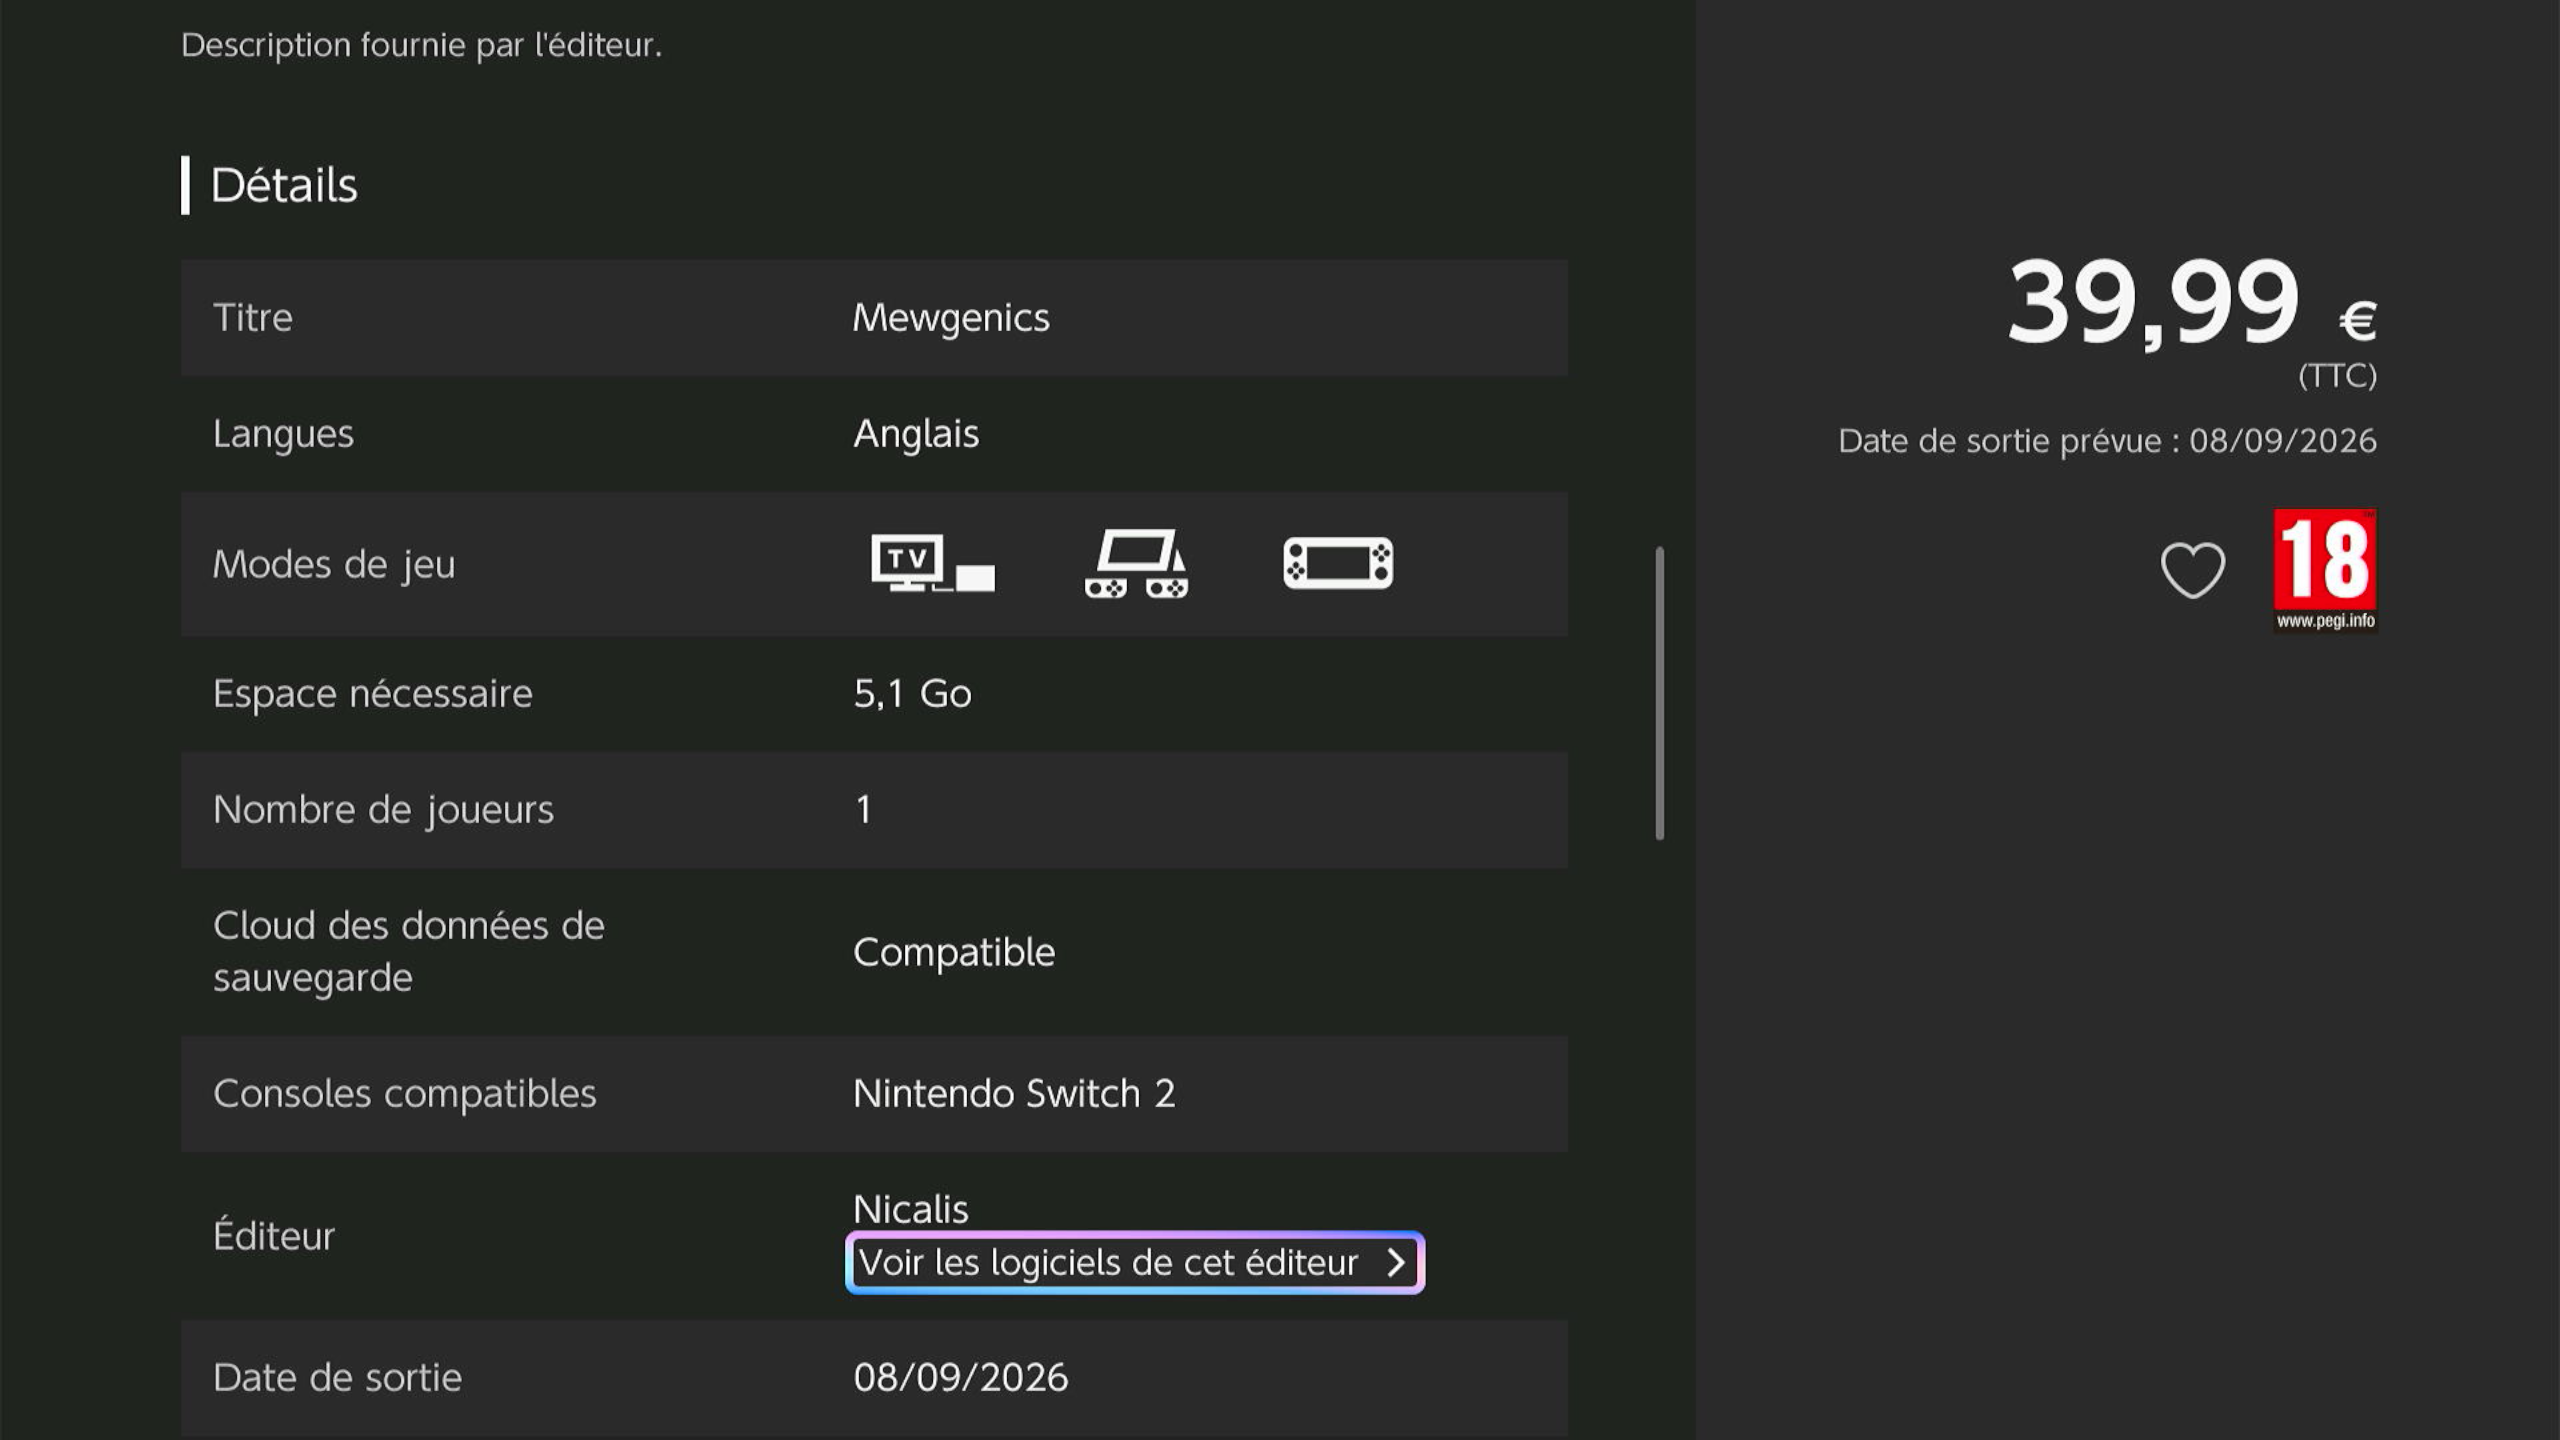Click the 'Anglais' language value

click(x=916, y=434)
